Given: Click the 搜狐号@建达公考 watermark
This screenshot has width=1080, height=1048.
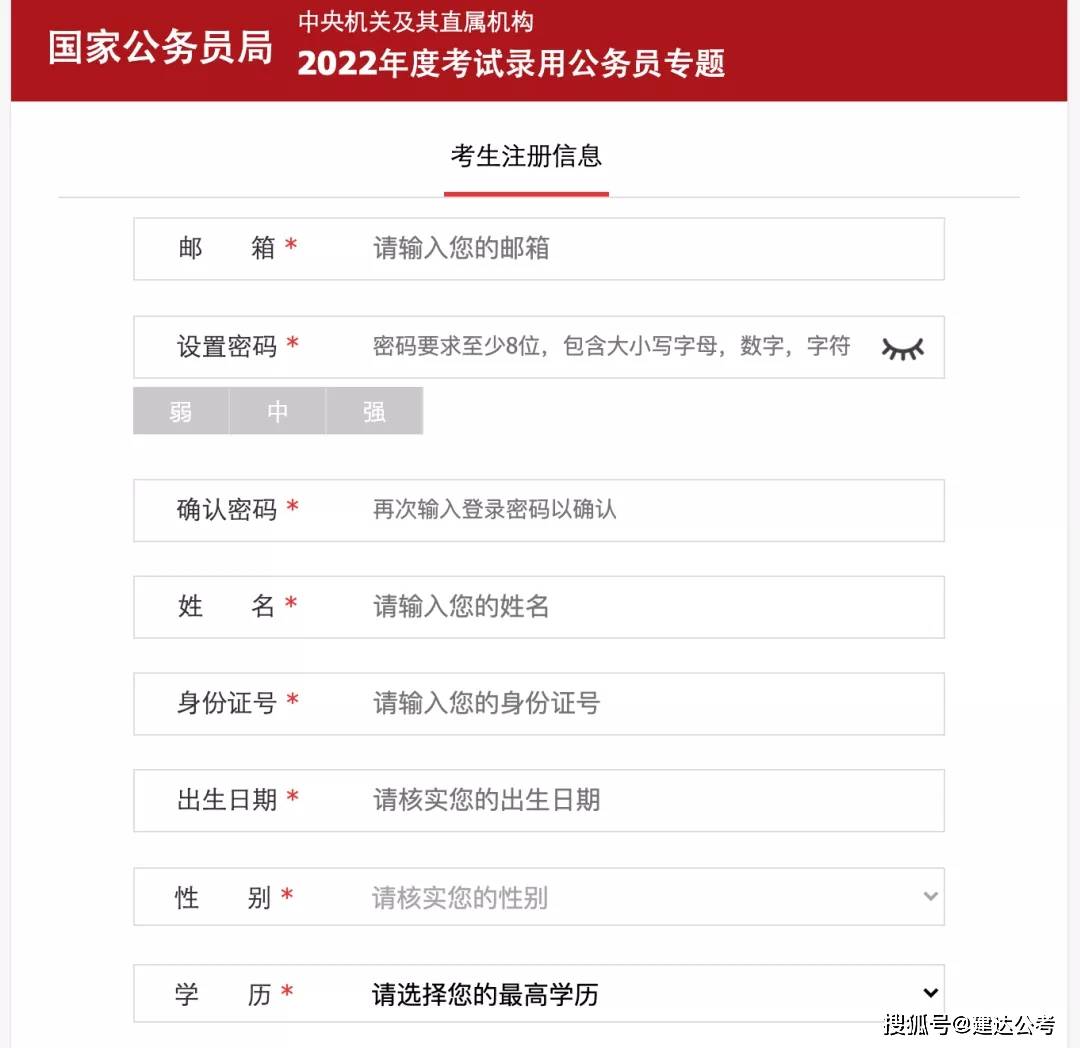Looking at the screenshot, I should coord(969,1024).
